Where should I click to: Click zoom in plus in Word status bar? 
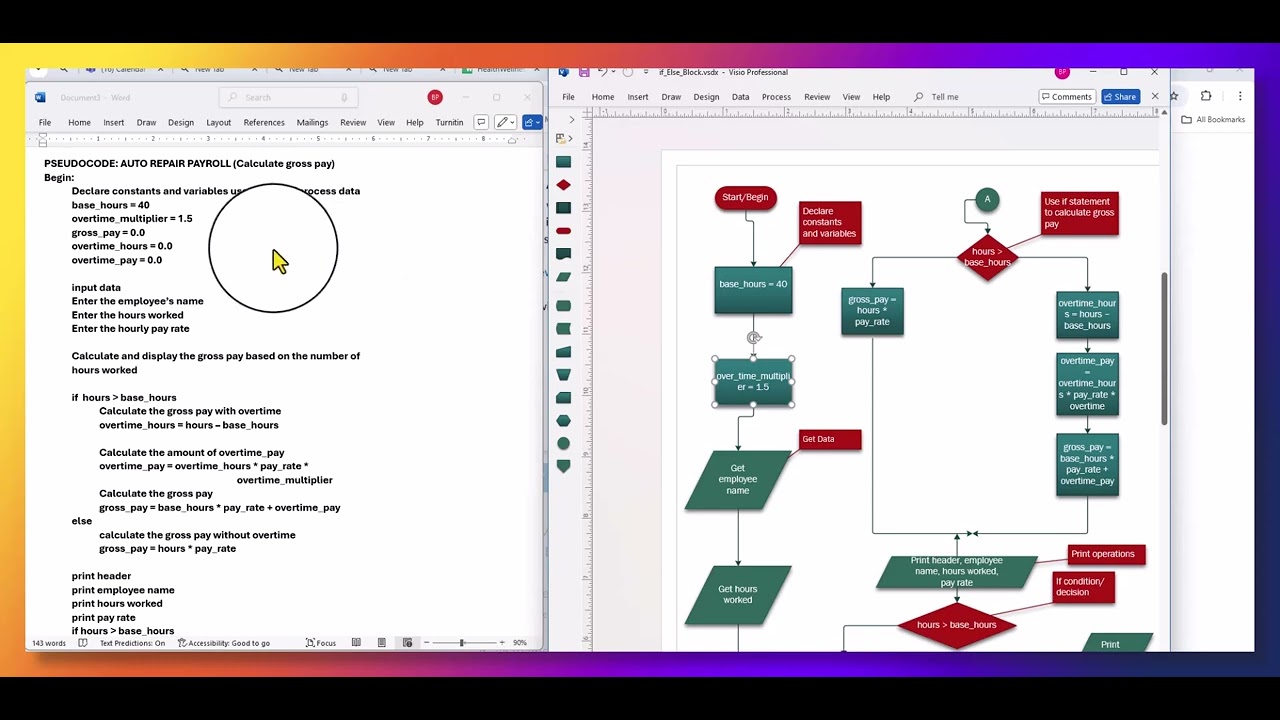(501, 643)
